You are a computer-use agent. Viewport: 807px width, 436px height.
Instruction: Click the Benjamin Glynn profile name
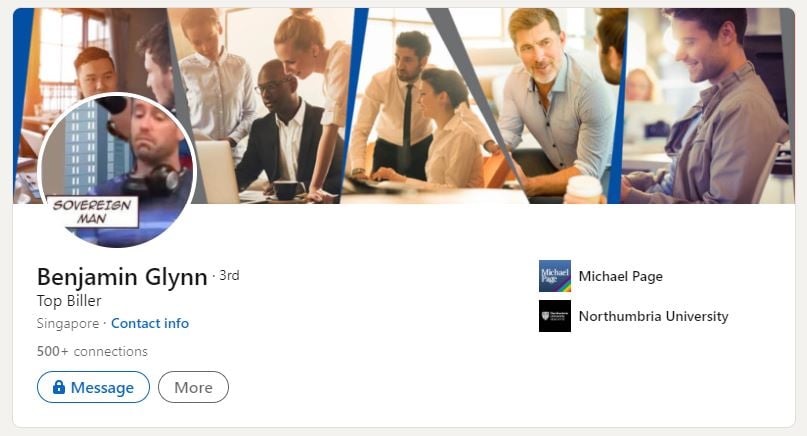[x=122, y=277]
